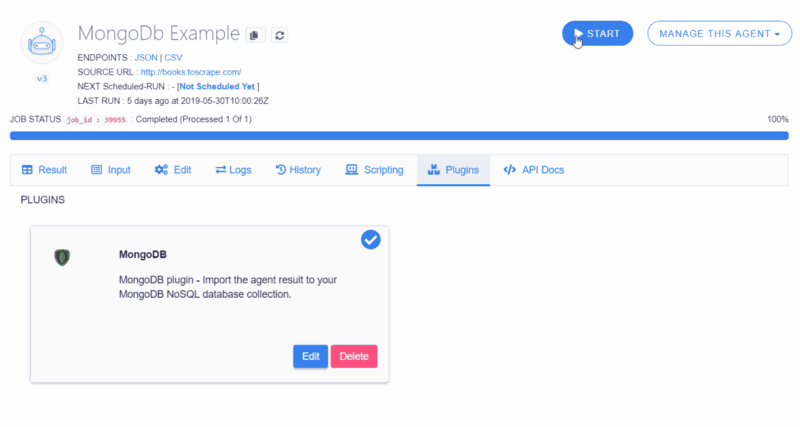Click the copy agent icon beside title
This screenshot has height=427, width=800.
(x=255, y=35)
